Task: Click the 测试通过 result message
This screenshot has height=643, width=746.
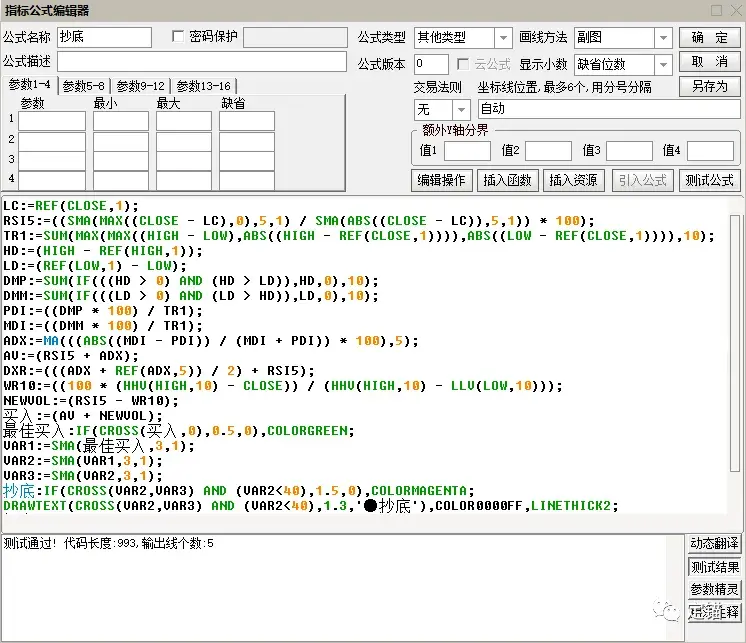Action: (108, 543)
